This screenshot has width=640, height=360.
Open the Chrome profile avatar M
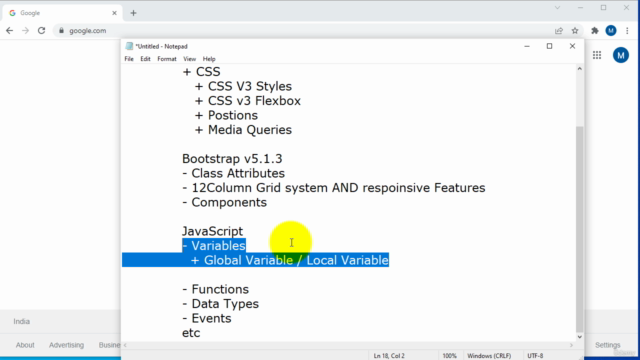click(611, 31)
